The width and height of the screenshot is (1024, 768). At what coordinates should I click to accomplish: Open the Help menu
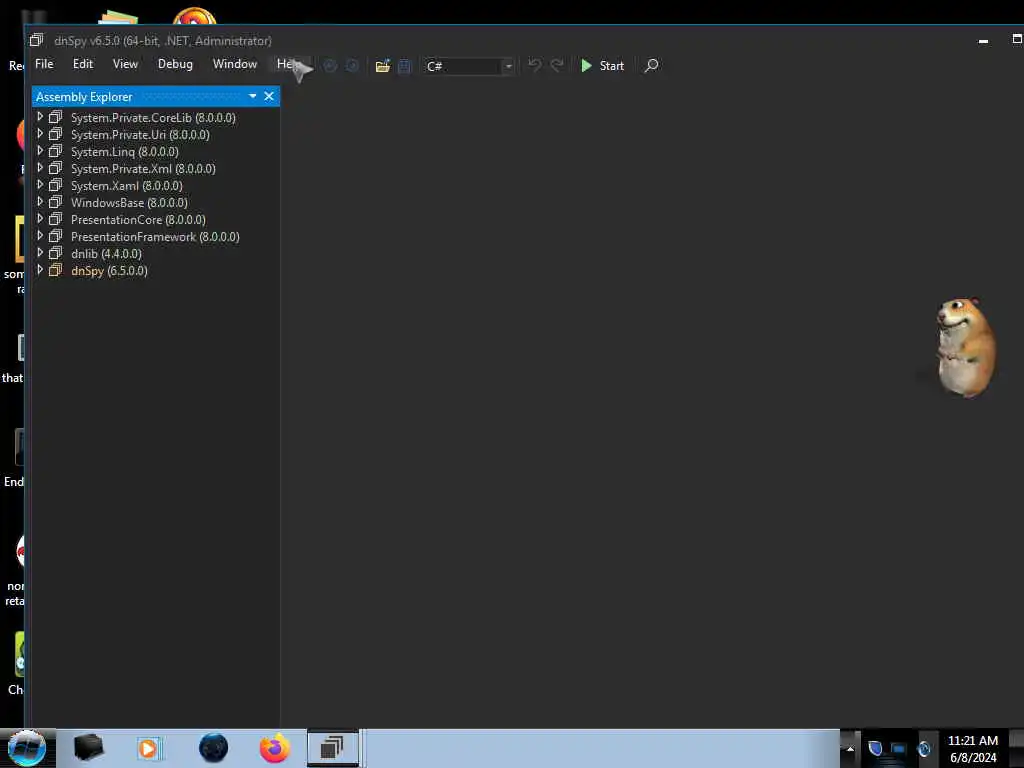pos(288,64)
